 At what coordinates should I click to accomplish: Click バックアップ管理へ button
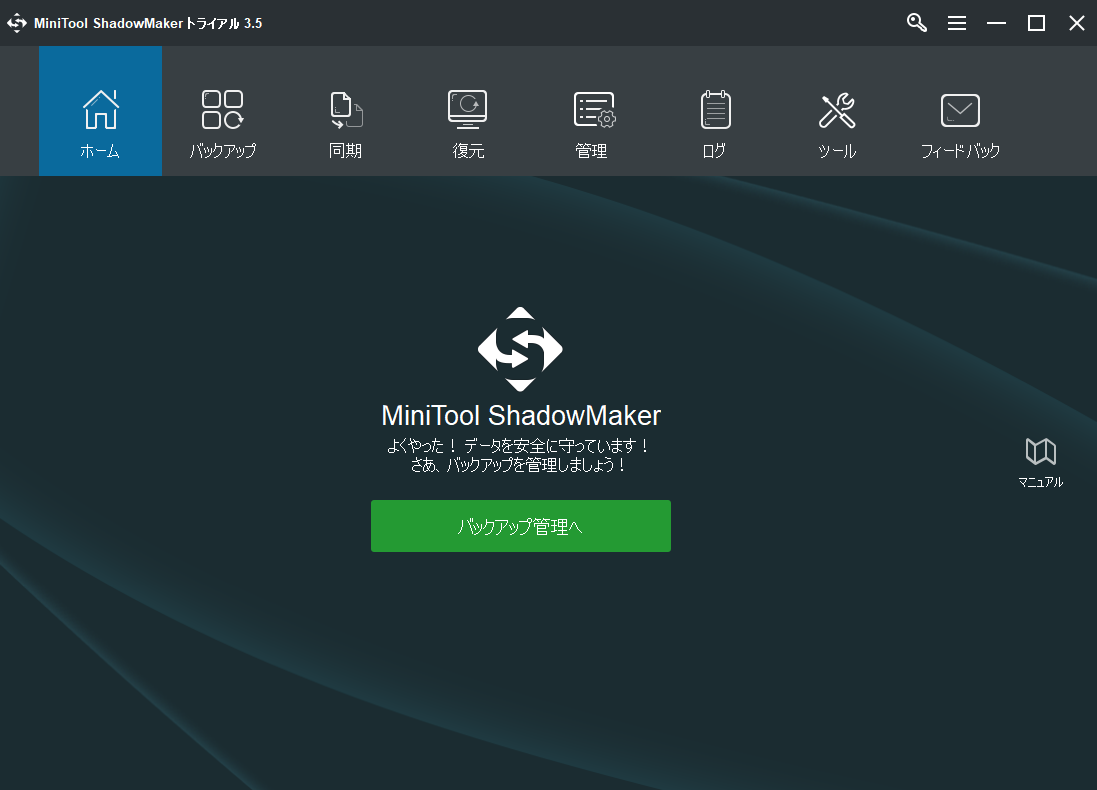click(x=520, y=525)
